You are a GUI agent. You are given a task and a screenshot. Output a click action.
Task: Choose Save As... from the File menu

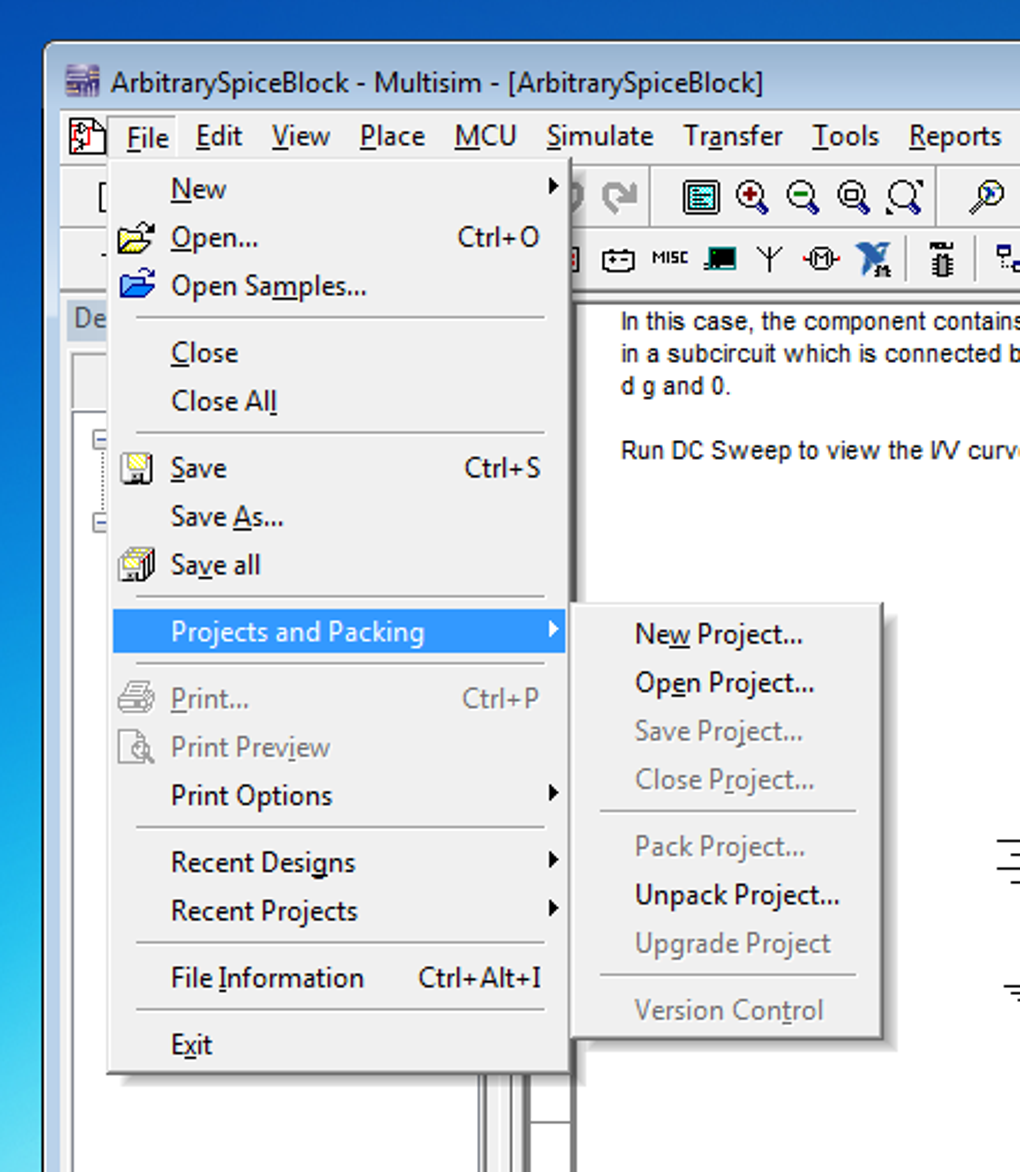coord(339,516)
